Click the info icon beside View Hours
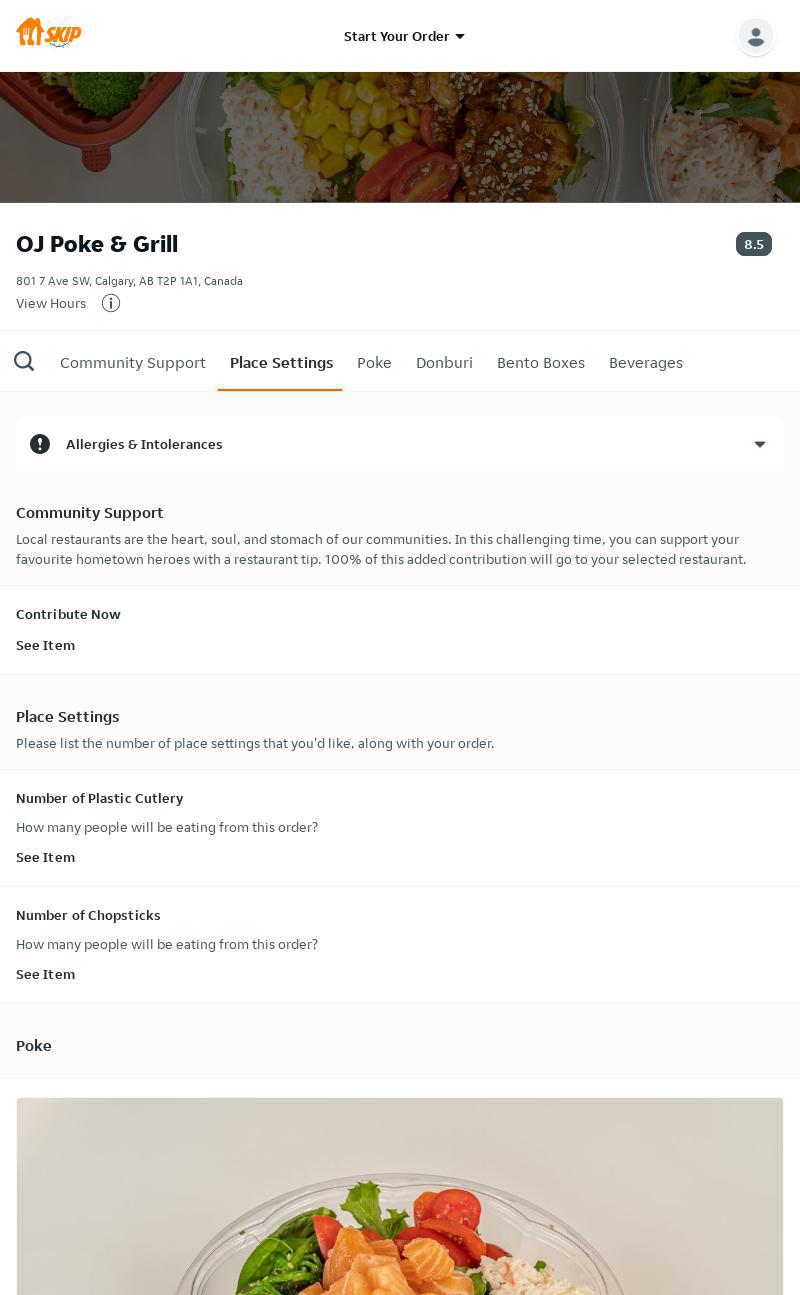 [x=111, y=303]
